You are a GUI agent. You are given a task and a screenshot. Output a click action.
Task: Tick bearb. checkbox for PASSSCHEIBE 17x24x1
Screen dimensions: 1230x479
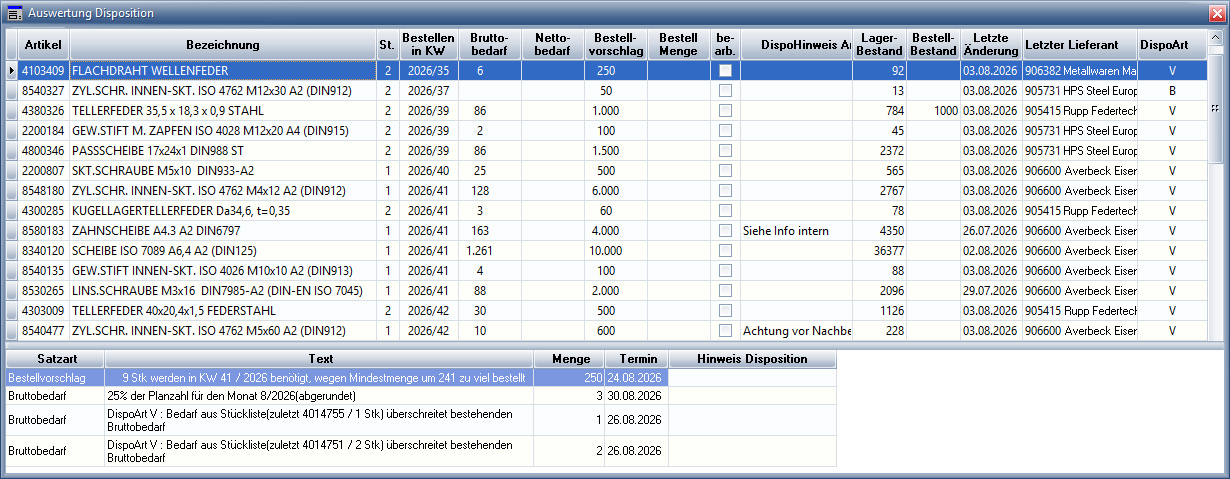click(725, 151)
